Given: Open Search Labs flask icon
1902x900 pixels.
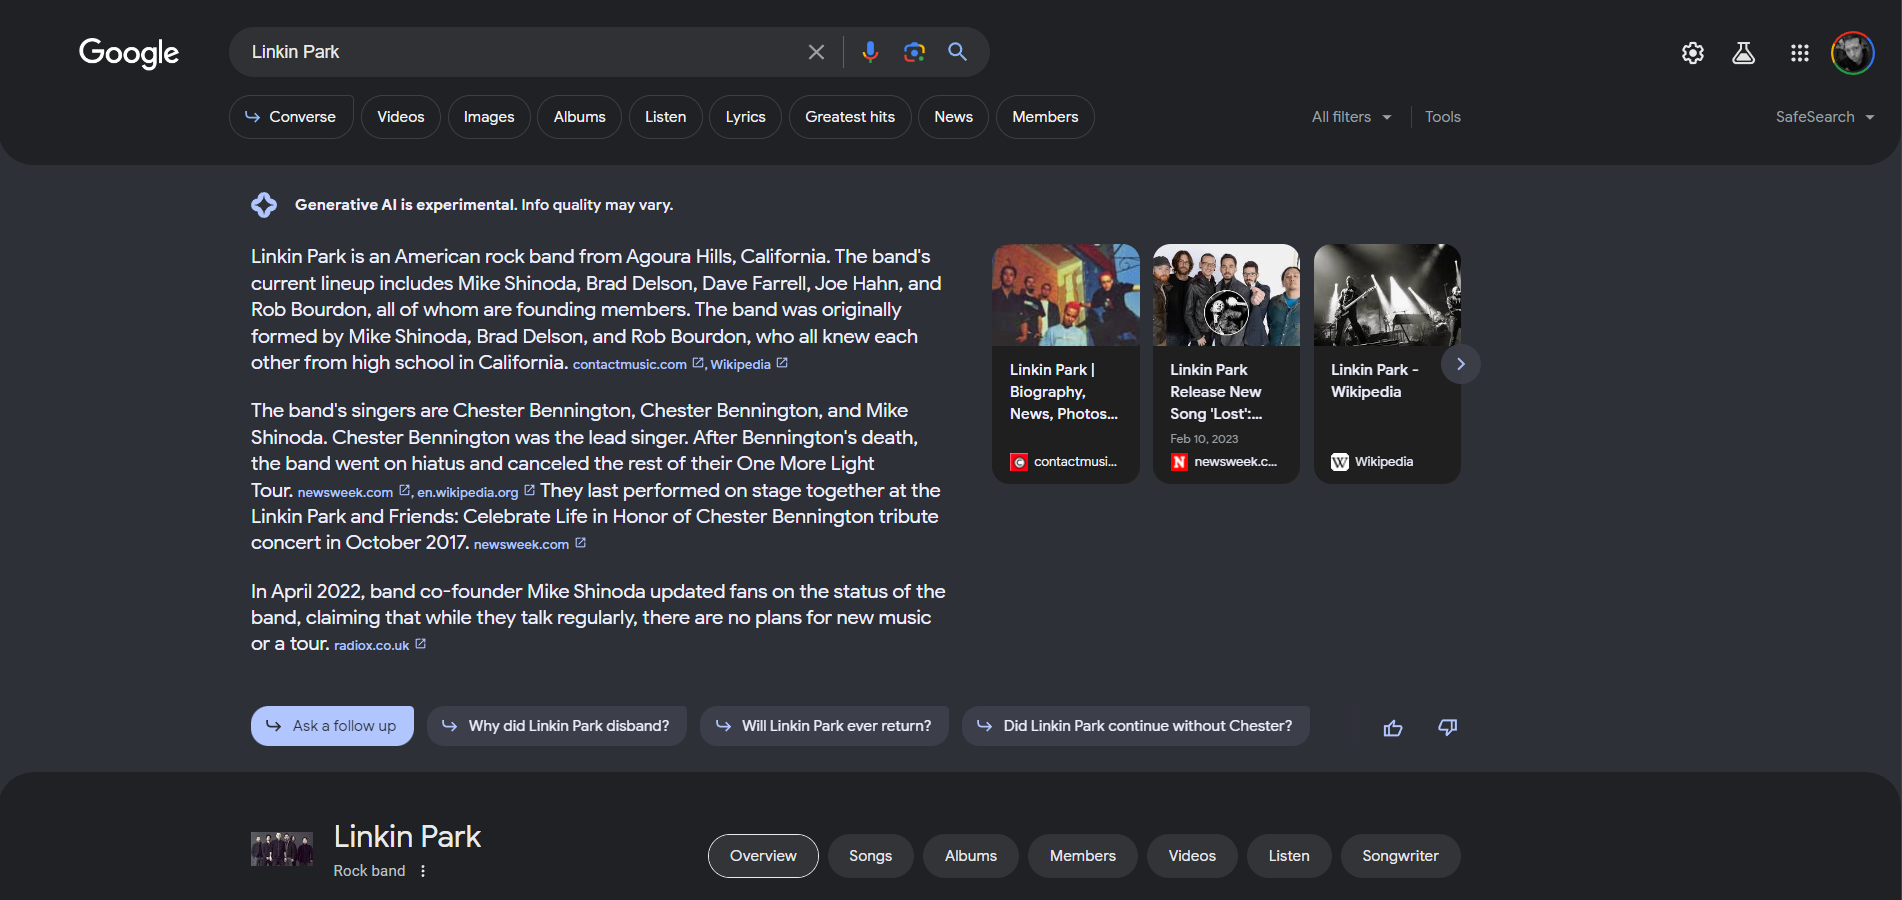Looking at the screenshot, I should coord(1743,53).
